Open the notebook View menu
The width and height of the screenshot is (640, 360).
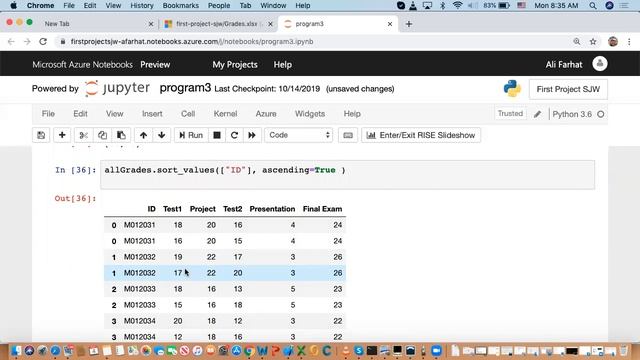(115, 114)
